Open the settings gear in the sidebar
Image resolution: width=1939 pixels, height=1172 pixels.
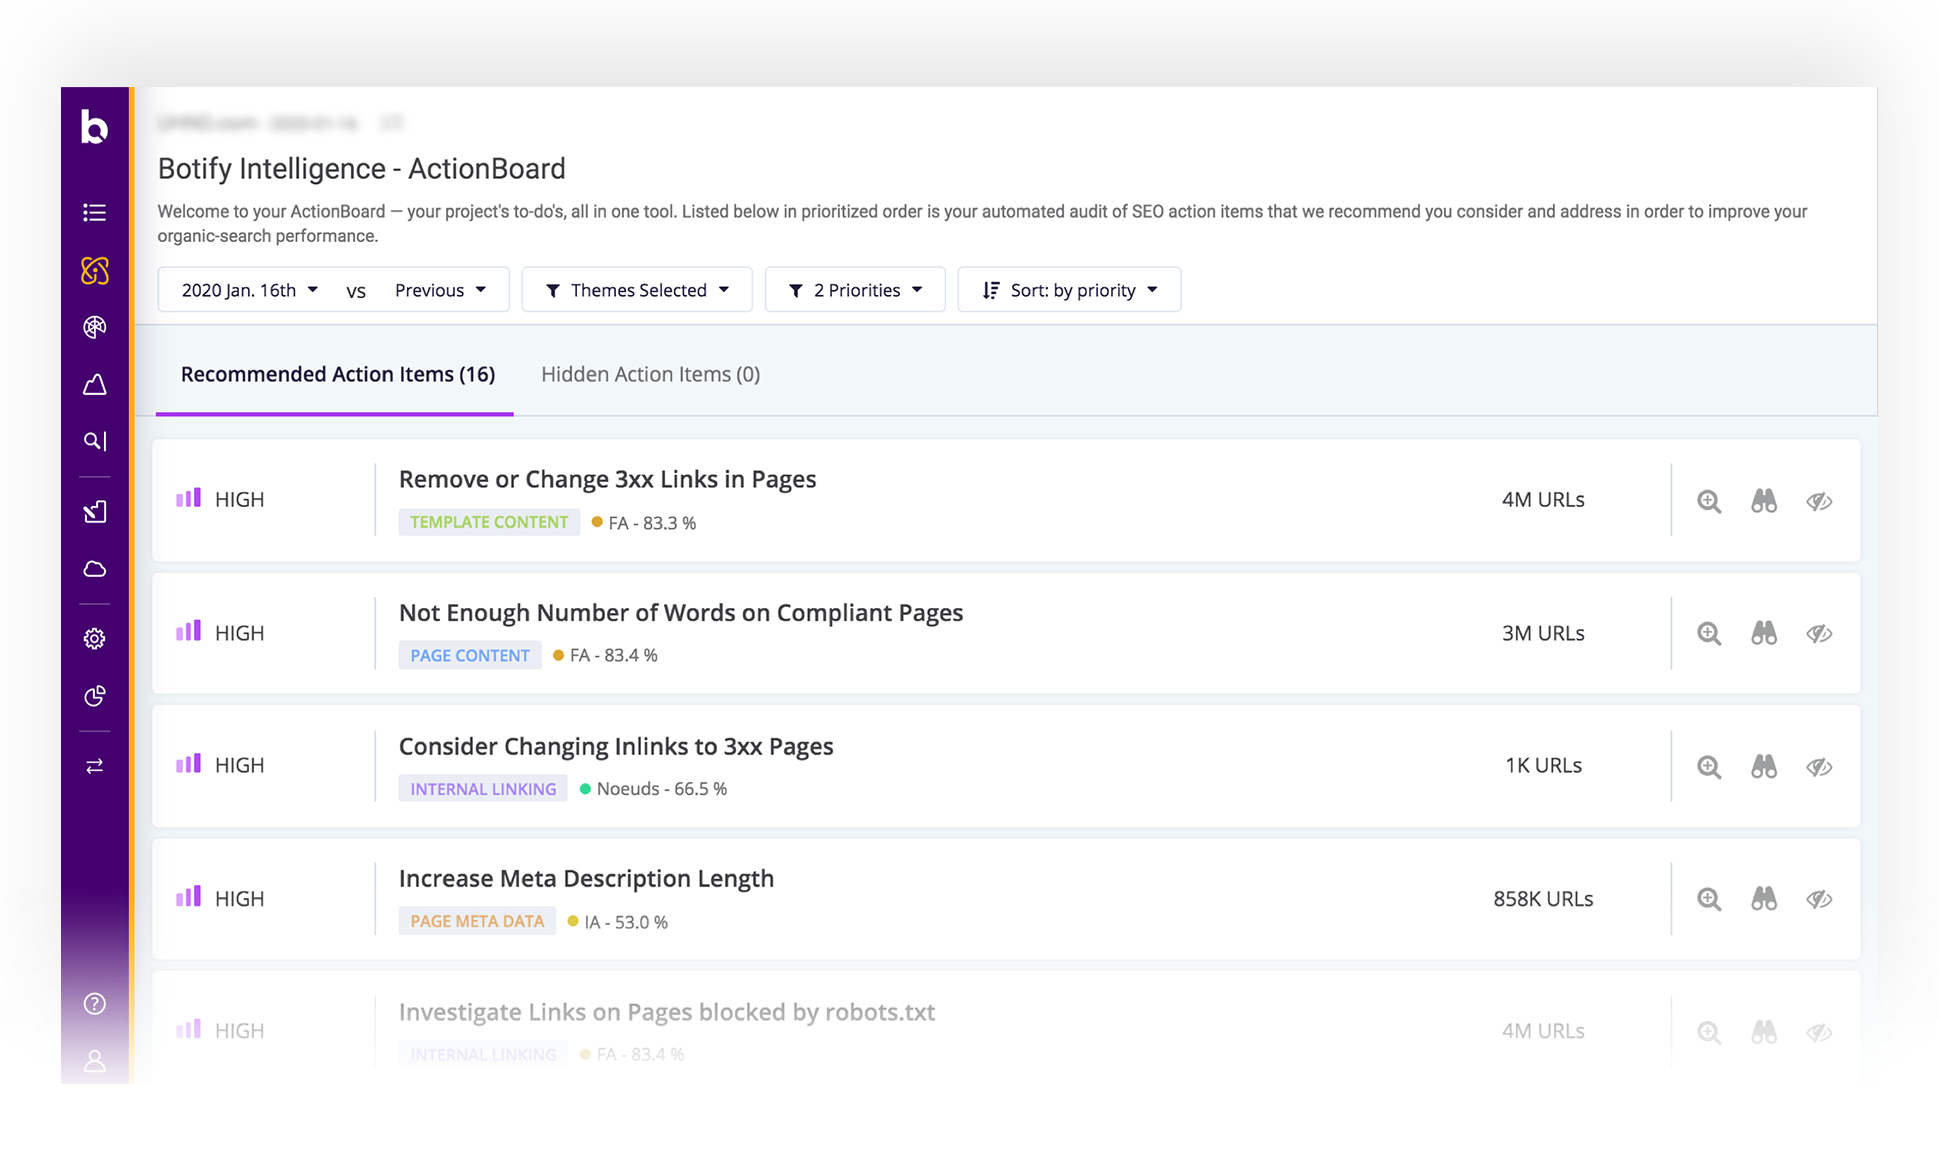point(95,638)
